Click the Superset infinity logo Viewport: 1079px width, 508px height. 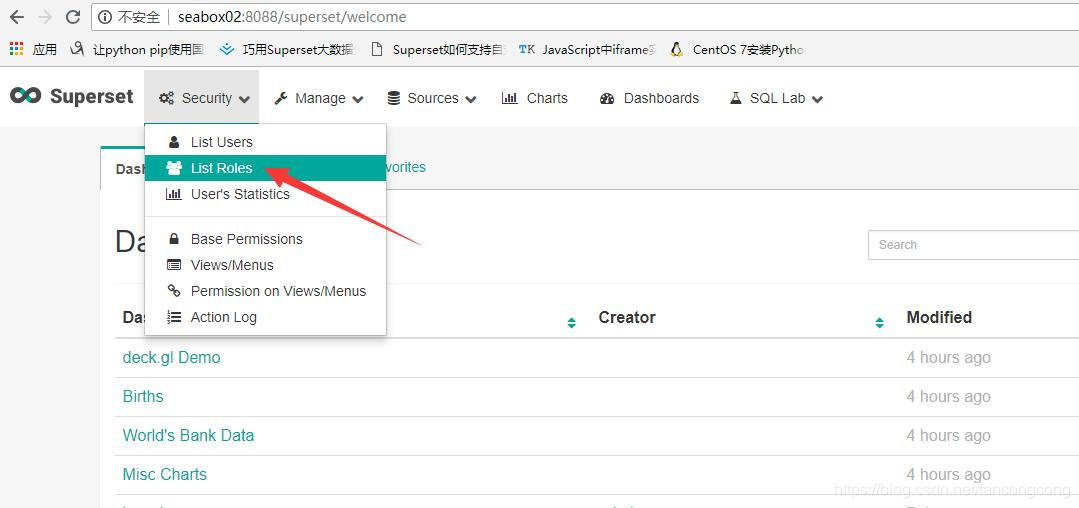tap(25, 96)
